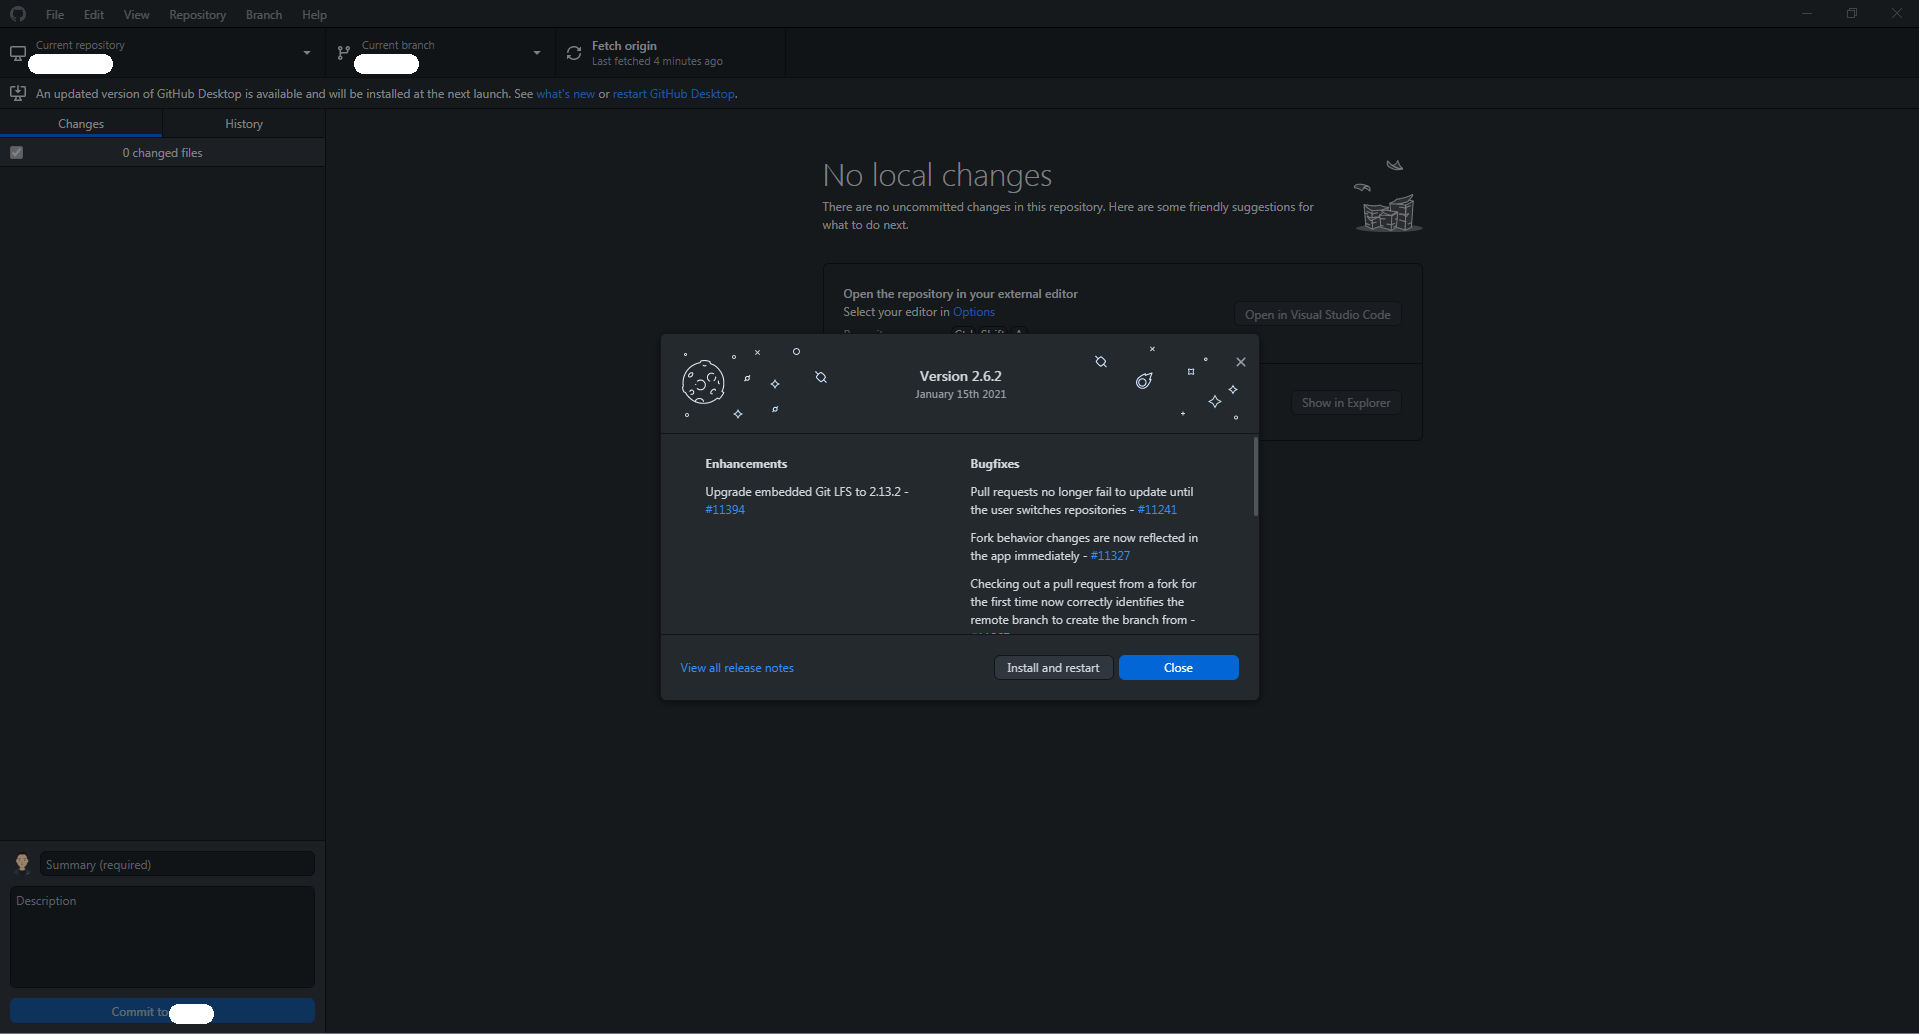Click "Last fetched 4 minutes ago" text

point(657,62)
